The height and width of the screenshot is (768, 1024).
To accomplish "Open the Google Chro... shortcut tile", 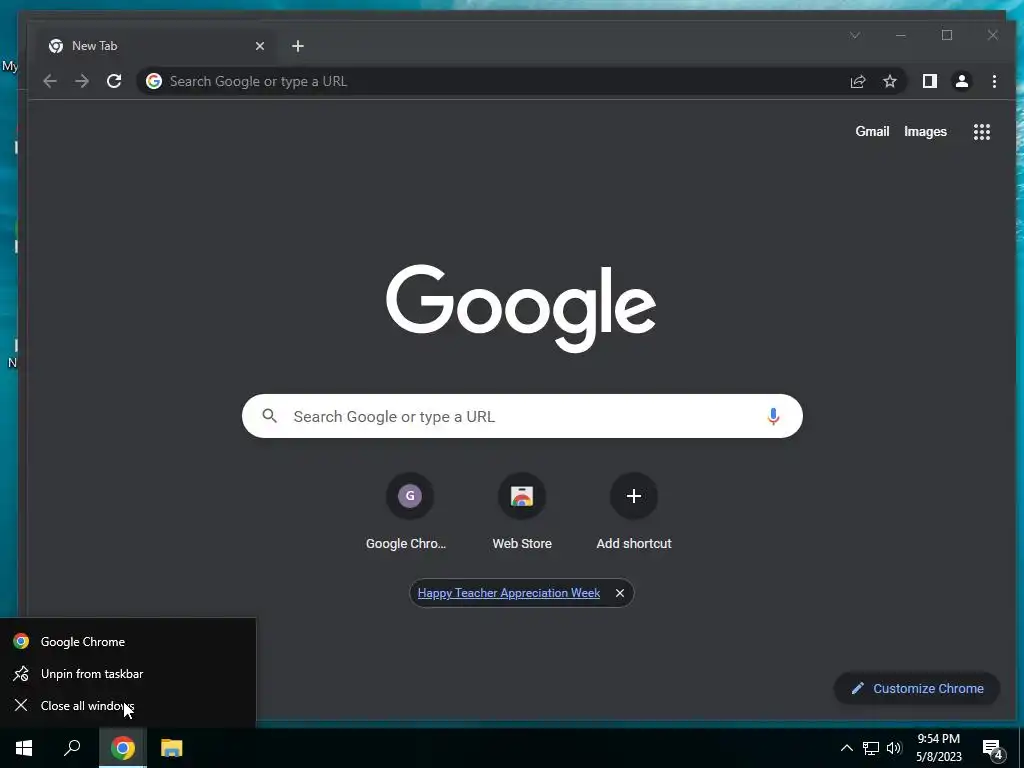I will point(409,496).
